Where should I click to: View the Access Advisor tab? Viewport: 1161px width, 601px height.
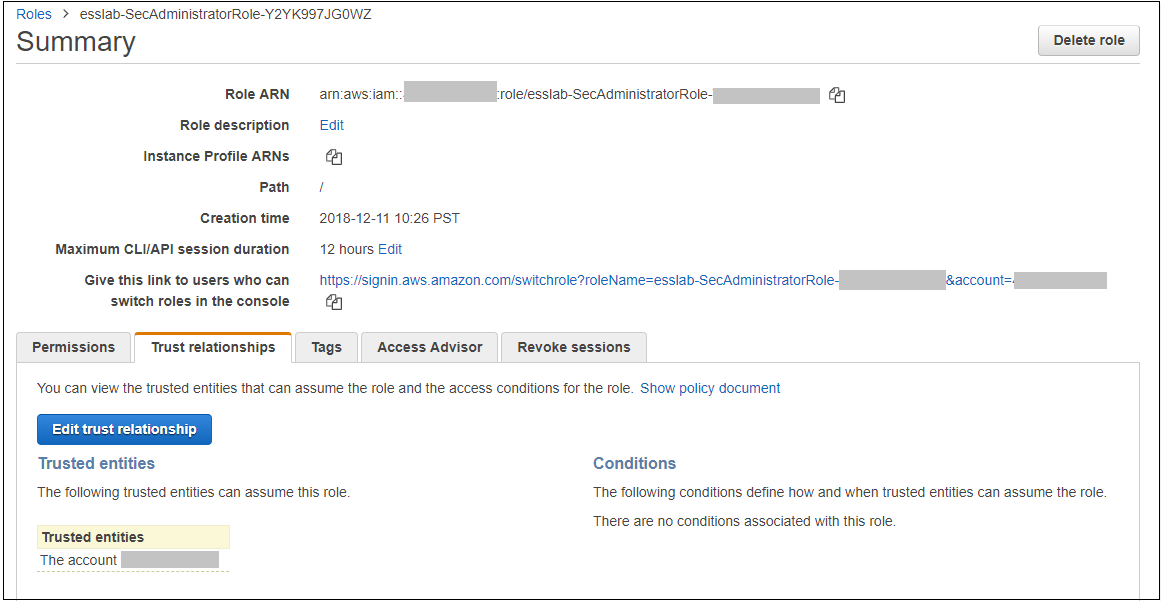coord(429,347)
